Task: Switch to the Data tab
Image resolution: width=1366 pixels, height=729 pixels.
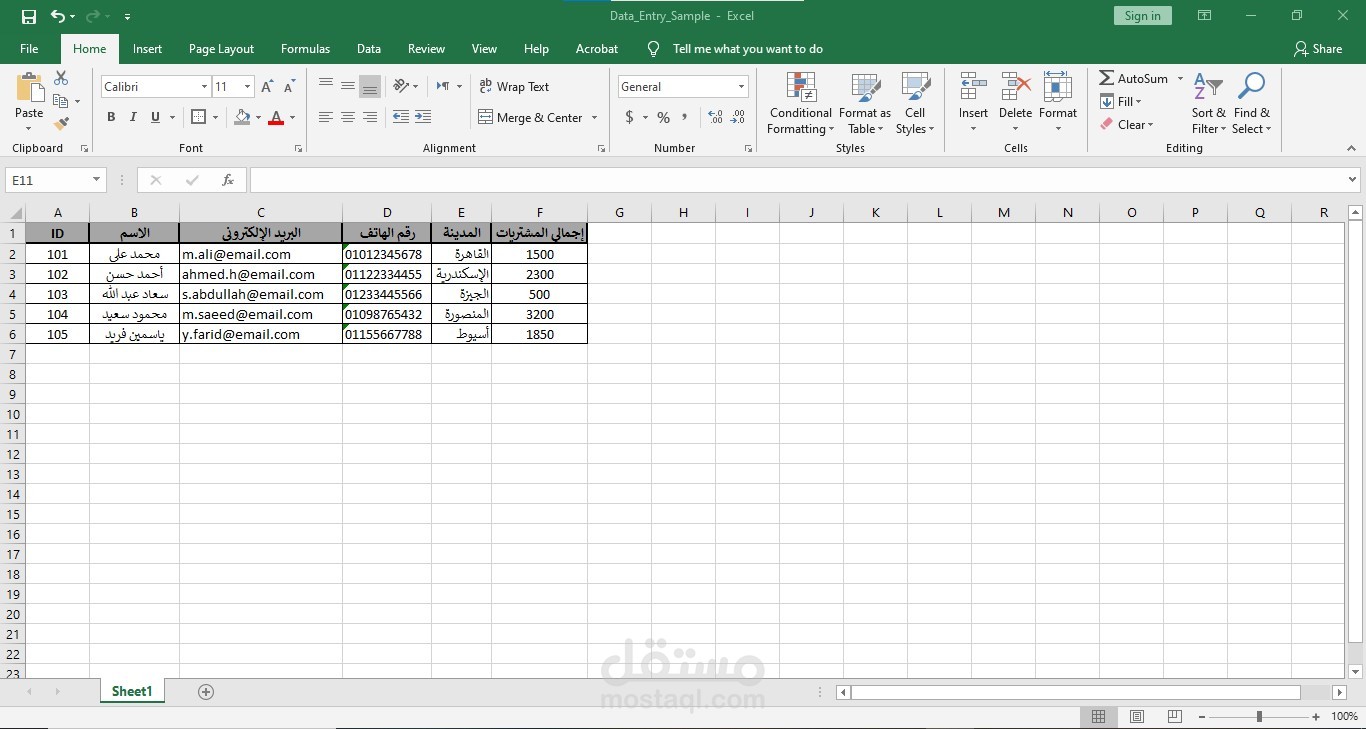Action: (x=369, y=48)
